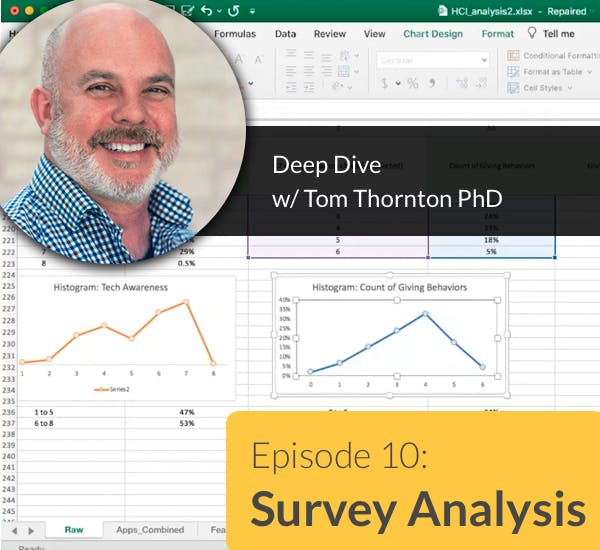Select the cell containing 5%

491,251
